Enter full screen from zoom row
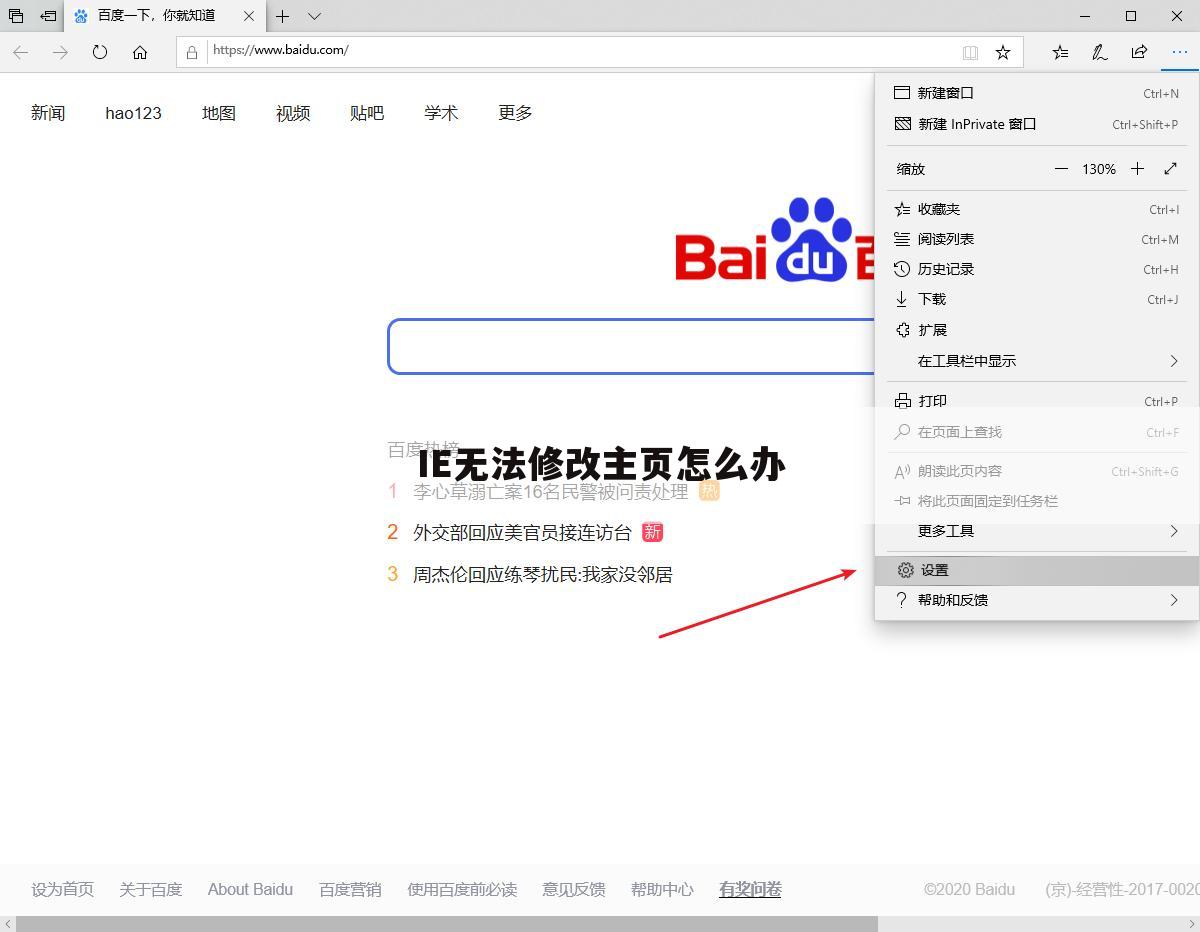Screen dimensions: 1200x932 coord(1171,169)
